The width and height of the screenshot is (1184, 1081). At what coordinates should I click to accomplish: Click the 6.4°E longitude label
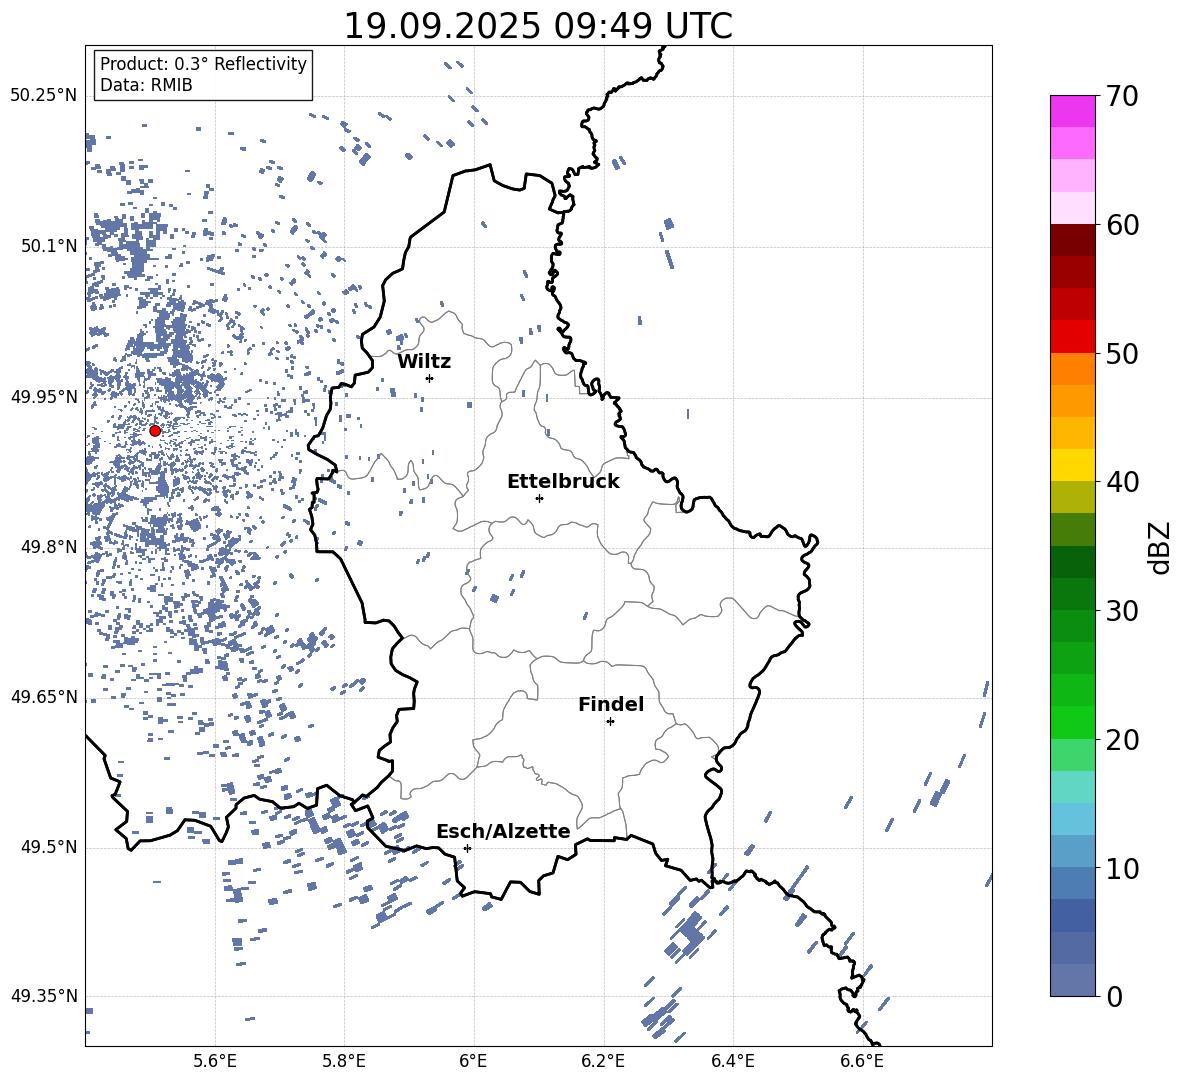732,1062
